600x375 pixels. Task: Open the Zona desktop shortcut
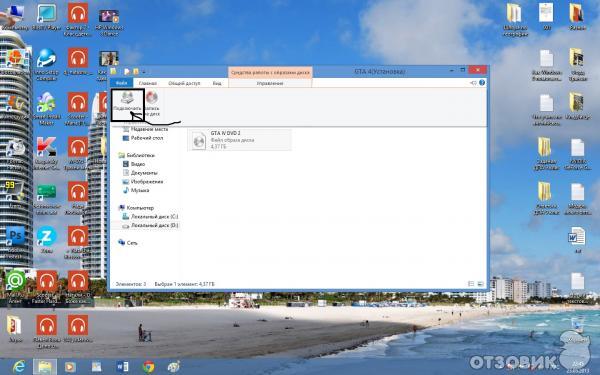pyautogui.click(x=46, y=240)
